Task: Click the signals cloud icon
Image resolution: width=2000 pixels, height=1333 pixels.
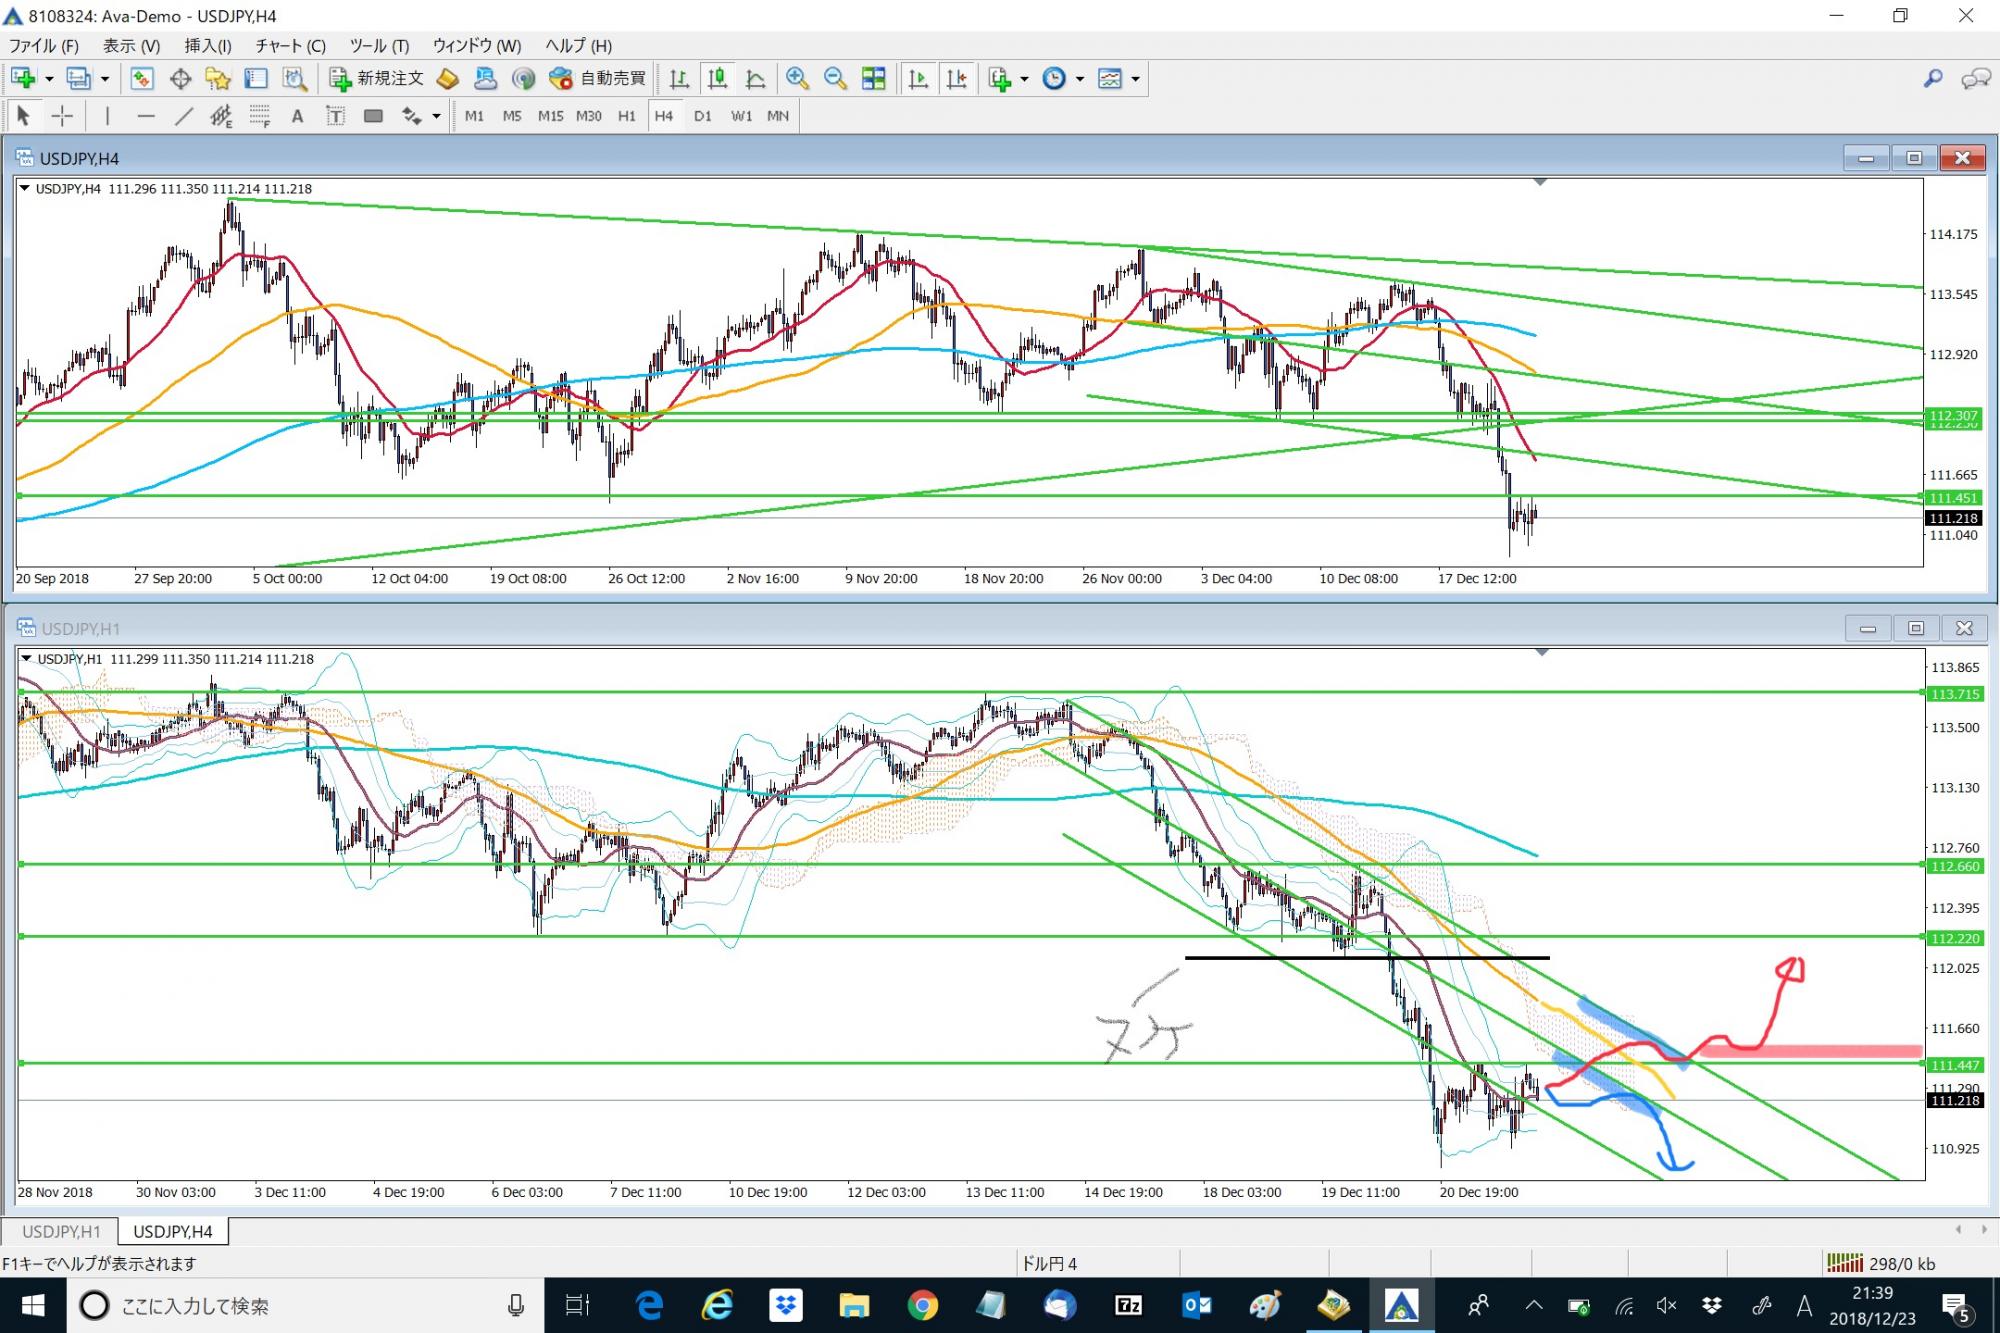Action: pyautogui.click(x=486, y=78)
